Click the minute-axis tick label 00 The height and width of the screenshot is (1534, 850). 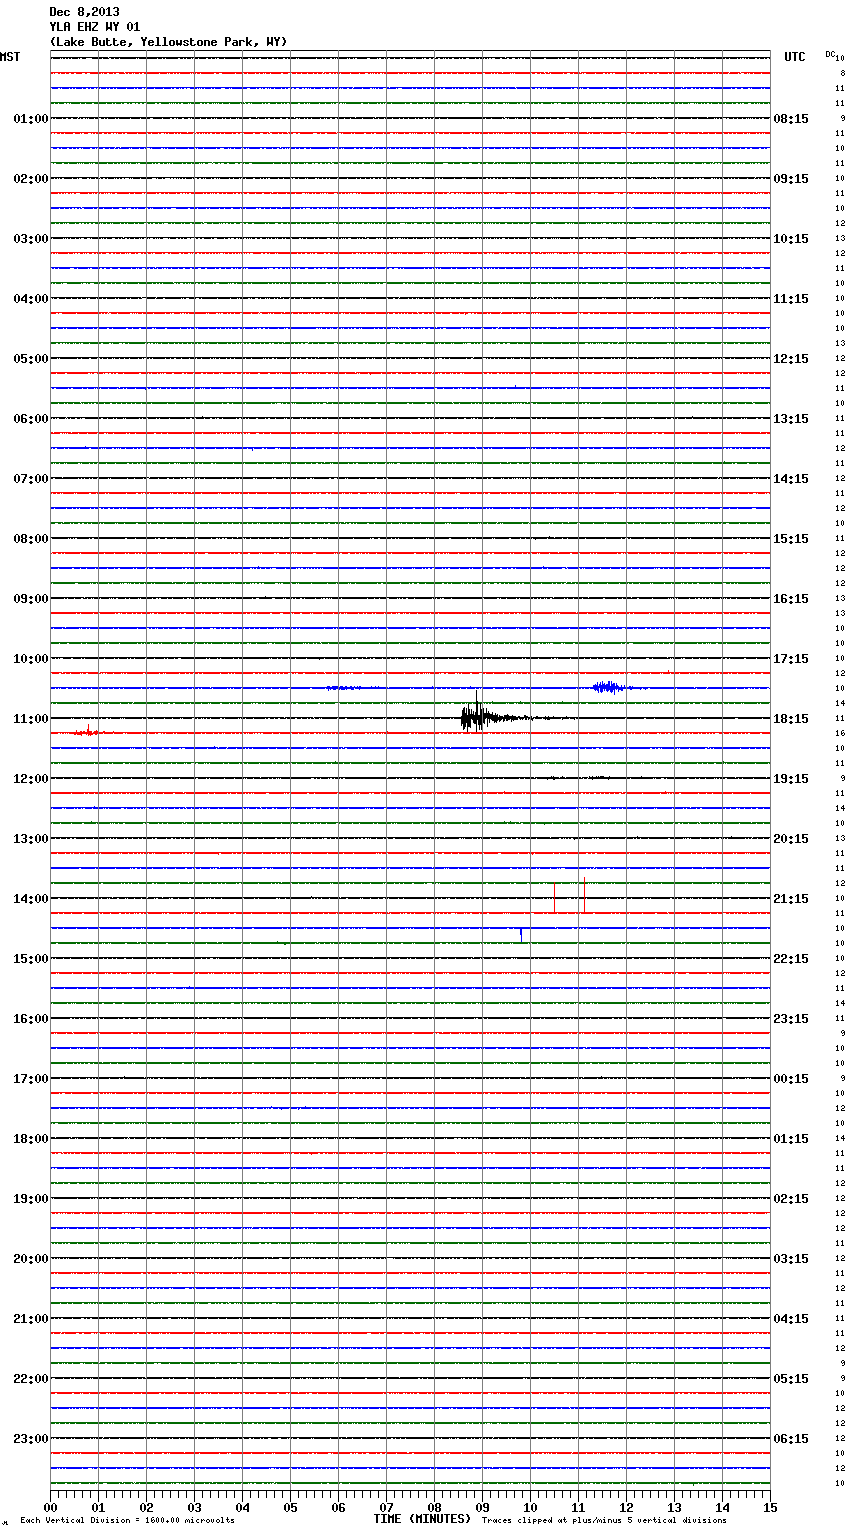pyautogui.click(x=50, y=1508)
